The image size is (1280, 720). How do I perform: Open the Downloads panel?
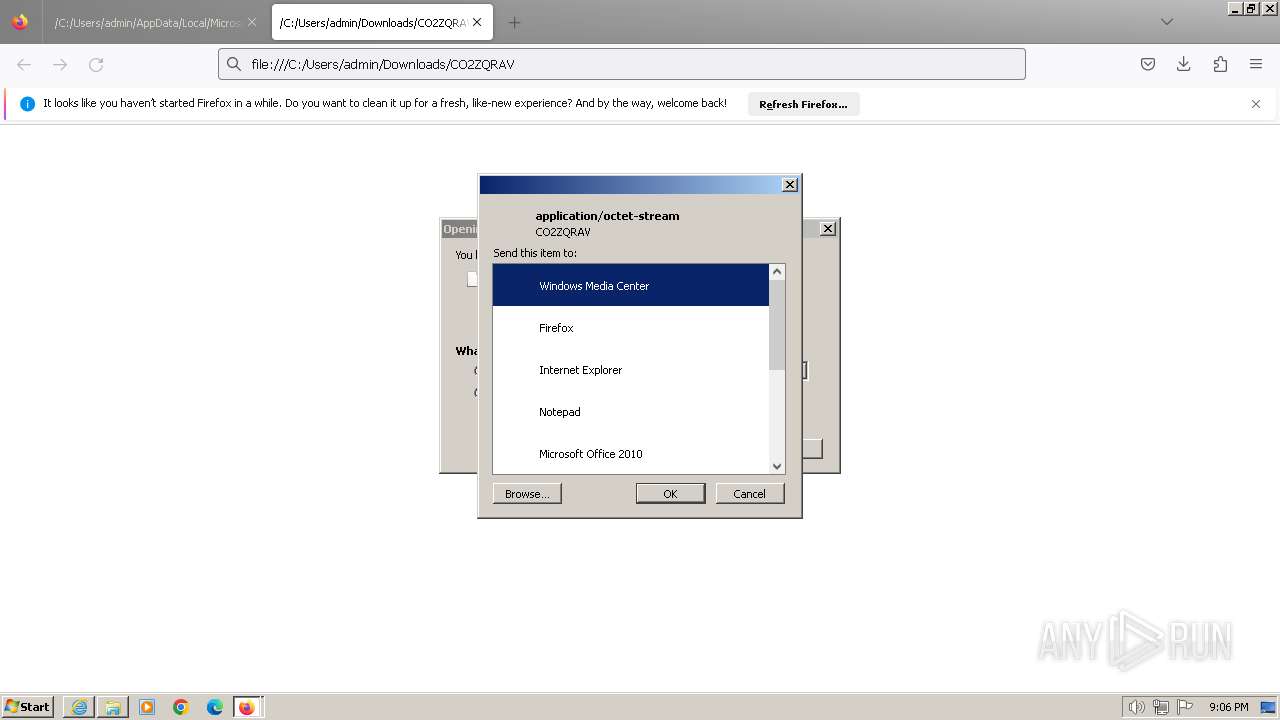[x=1184, y=64]
